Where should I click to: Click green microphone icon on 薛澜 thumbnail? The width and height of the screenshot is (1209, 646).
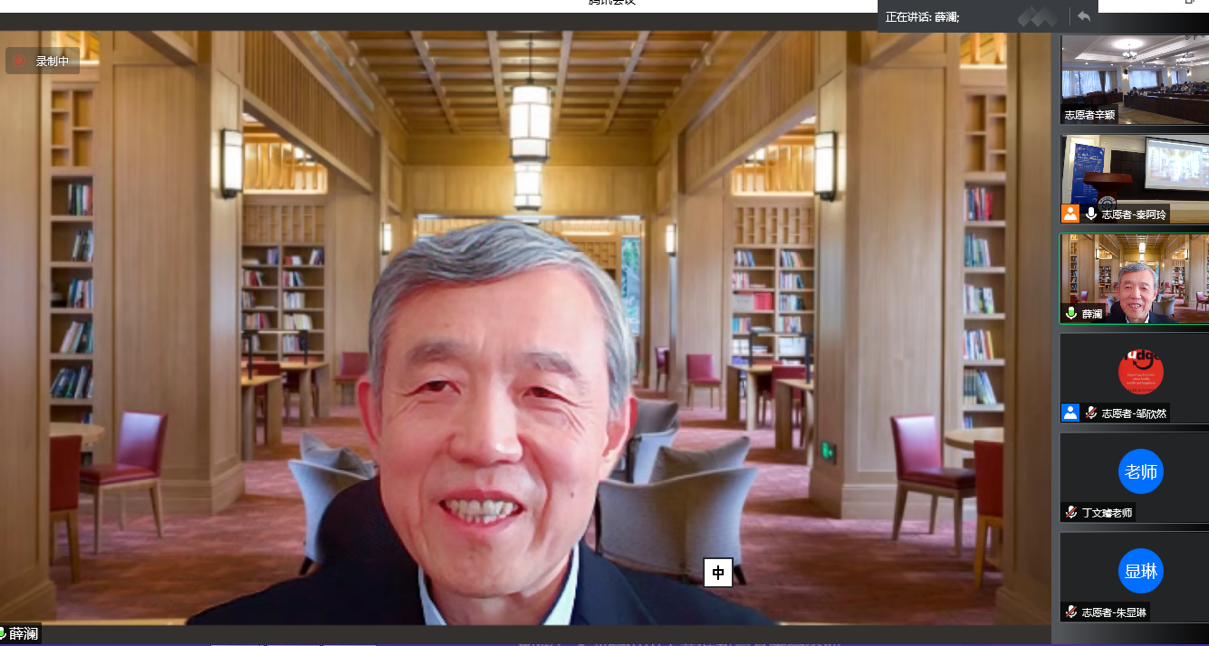click(1071, 313)
